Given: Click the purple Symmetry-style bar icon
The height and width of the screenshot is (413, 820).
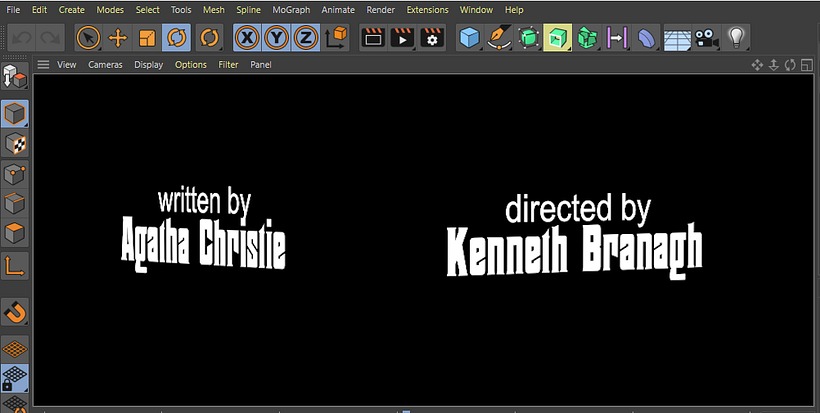Looking at the screenshot, I should 616,38.
